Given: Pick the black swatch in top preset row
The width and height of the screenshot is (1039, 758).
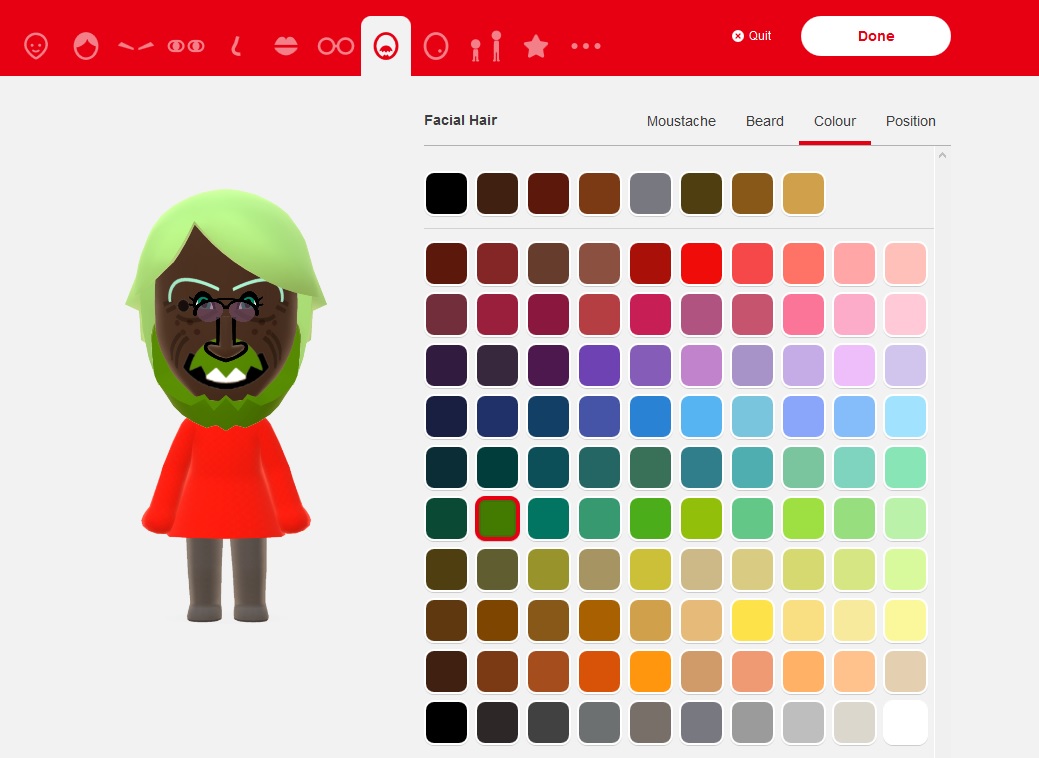Looking at the screenshot, I should pyautogui.click(x=446, y=193).
